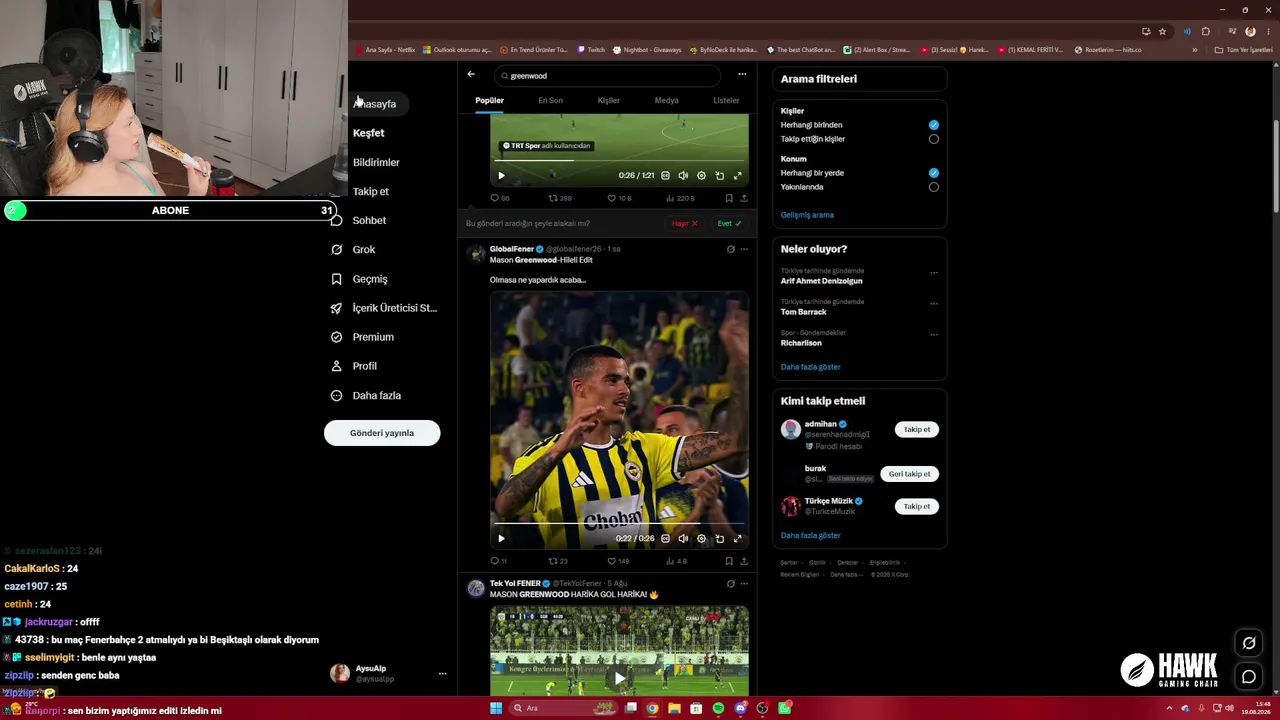The image size is (1280, 720).
Task: Select the 'Herhangi bir yerde' radio option
Action: tap(934, 173)
